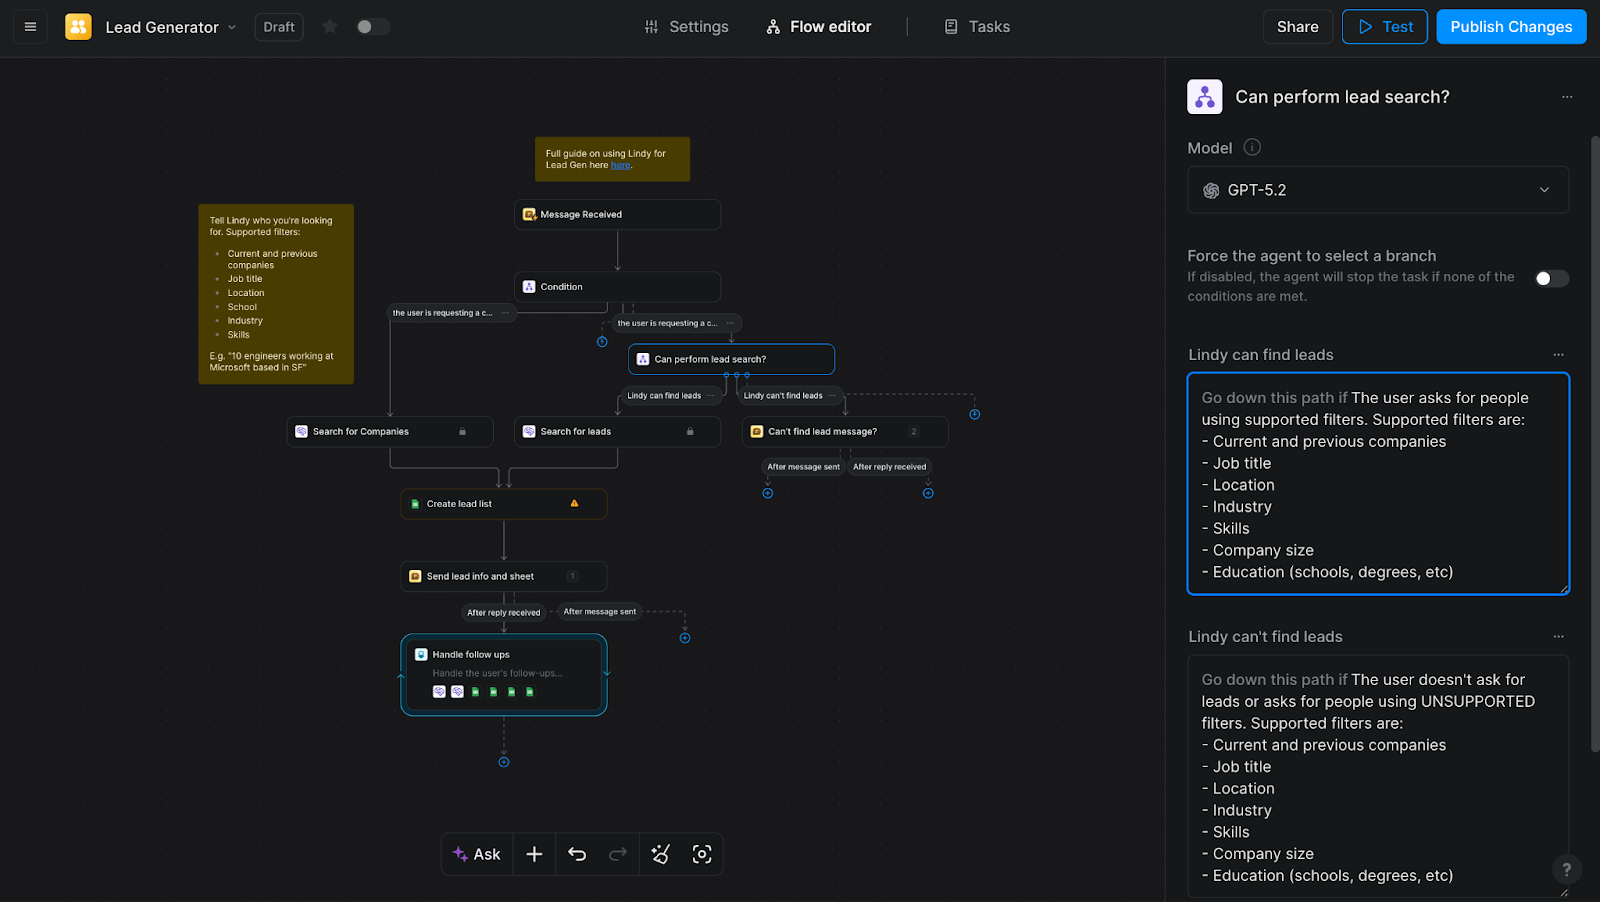Click the Ask AI button in canvas toolbar
The width and height of the screenshot is (1600, 902).
tap(477, 854)
